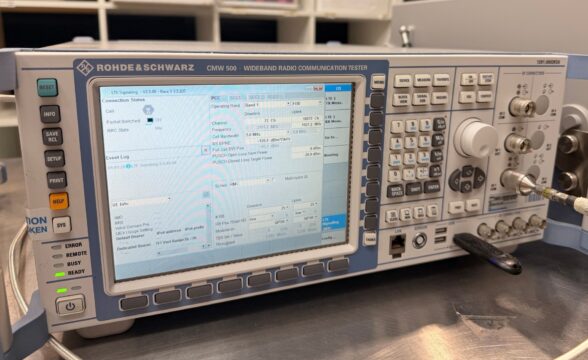
Task: Tap the dark M/µ unit key
Action: 438,140
